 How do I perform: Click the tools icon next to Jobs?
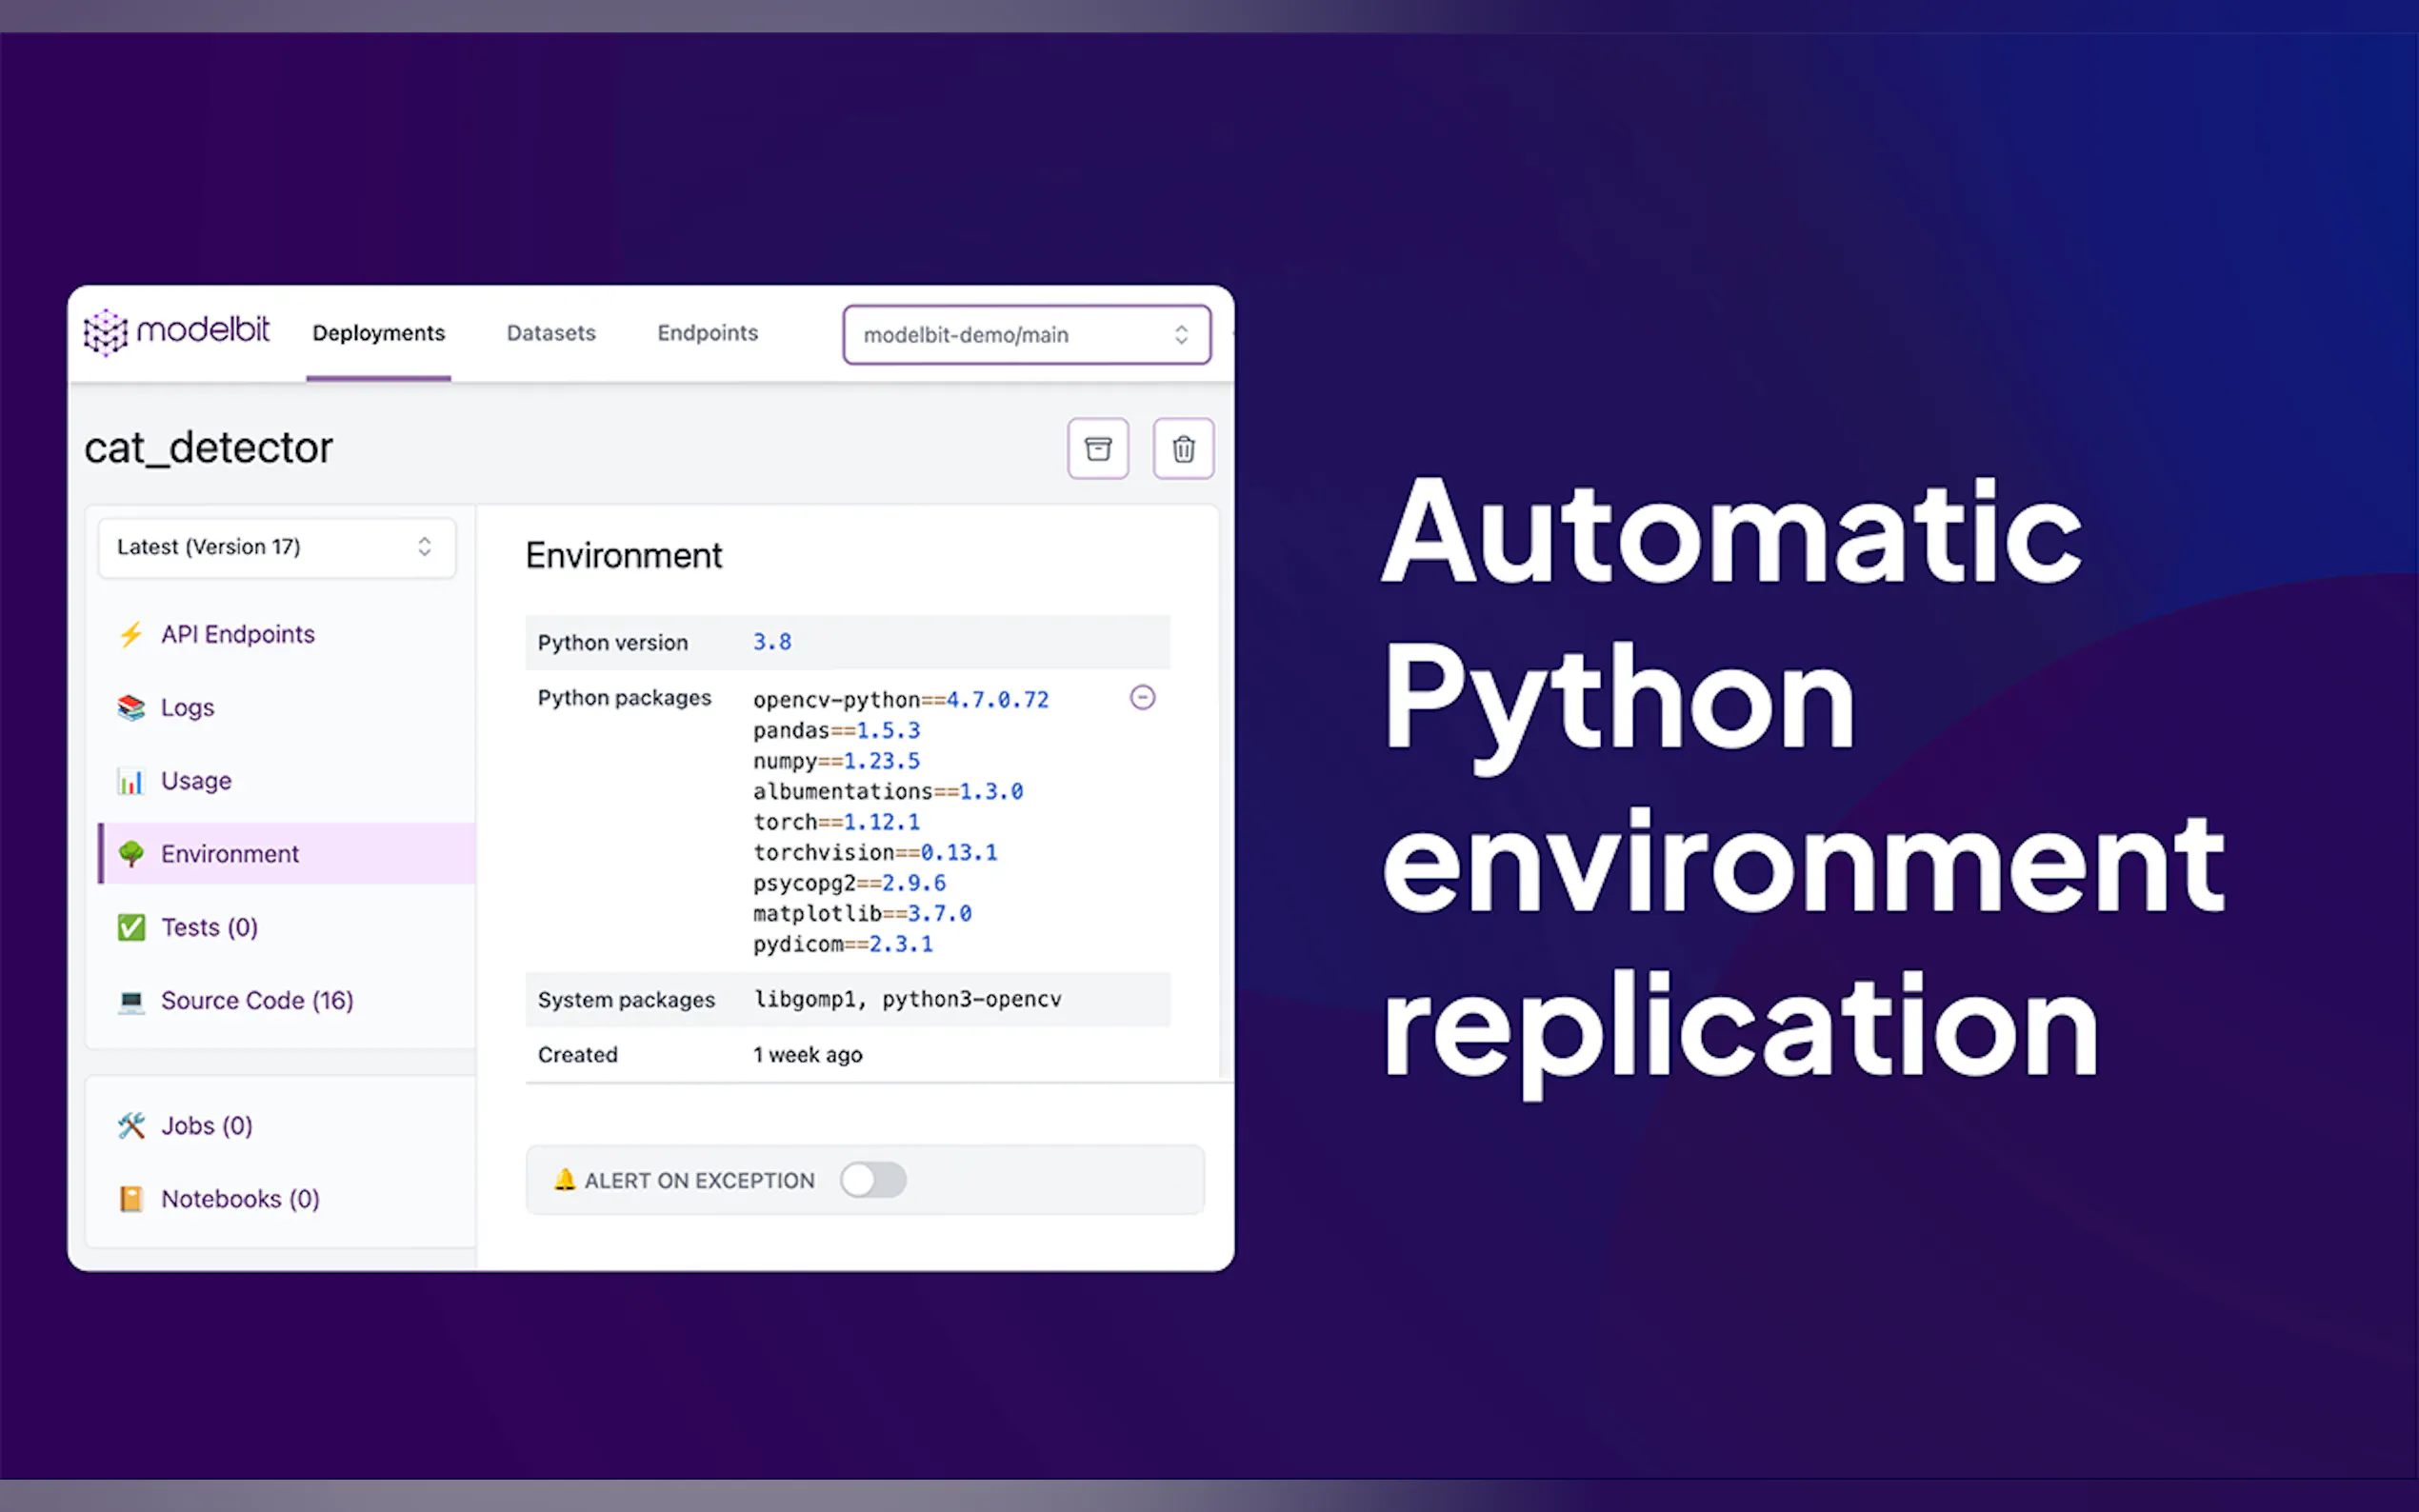click(x=131, y=1126)
